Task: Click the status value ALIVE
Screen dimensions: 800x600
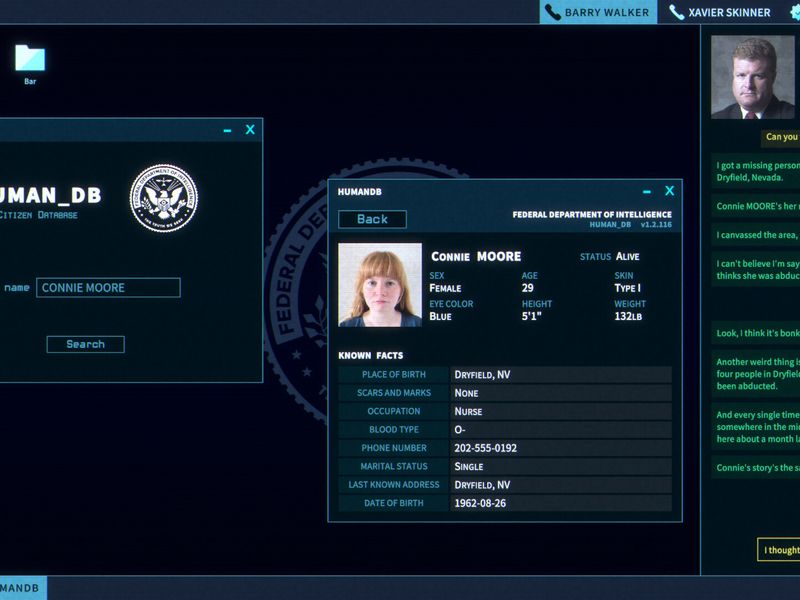Action: coord(628,257)
